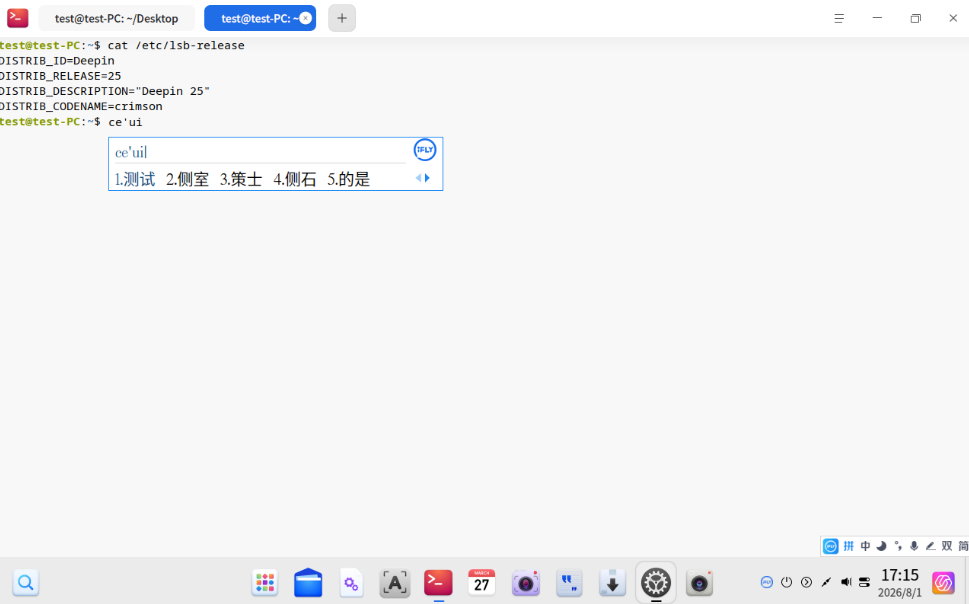Choose candidate 4 侧石

[295, 179]
